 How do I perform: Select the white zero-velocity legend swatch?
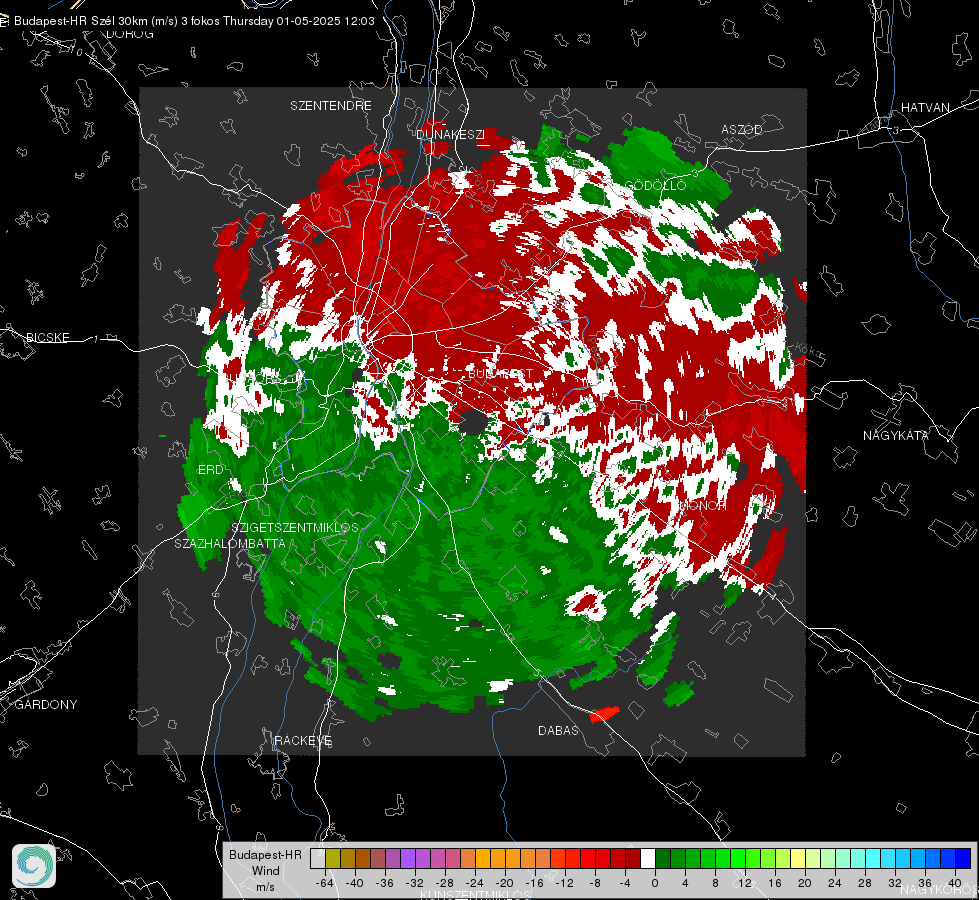coord(648,858)
